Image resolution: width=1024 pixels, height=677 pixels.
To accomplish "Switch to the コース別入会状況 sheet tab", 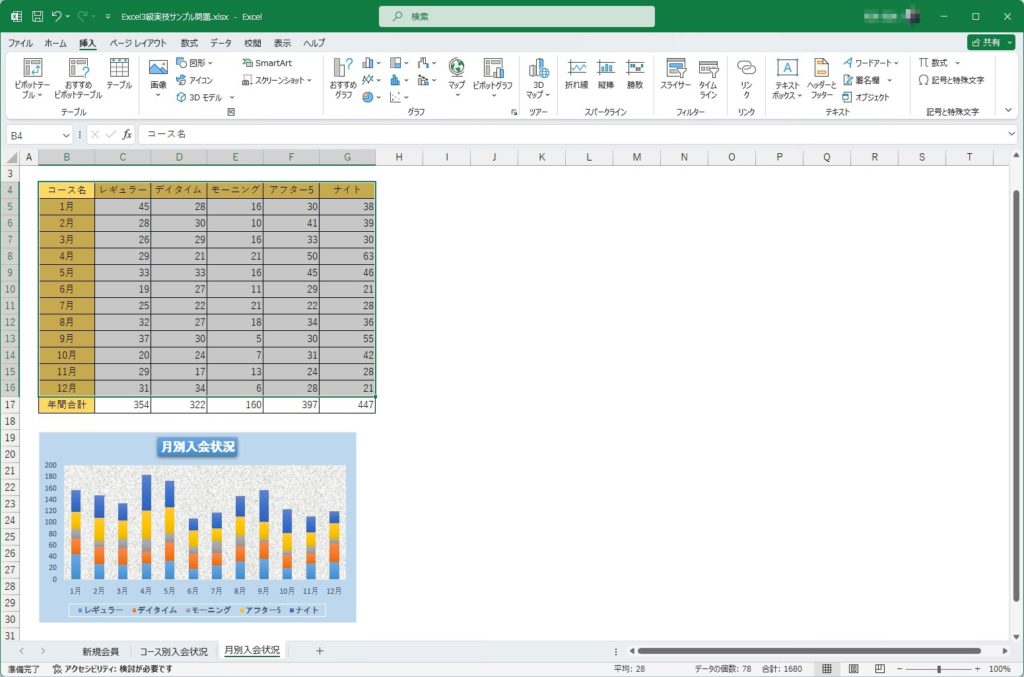I will (174, 651).
